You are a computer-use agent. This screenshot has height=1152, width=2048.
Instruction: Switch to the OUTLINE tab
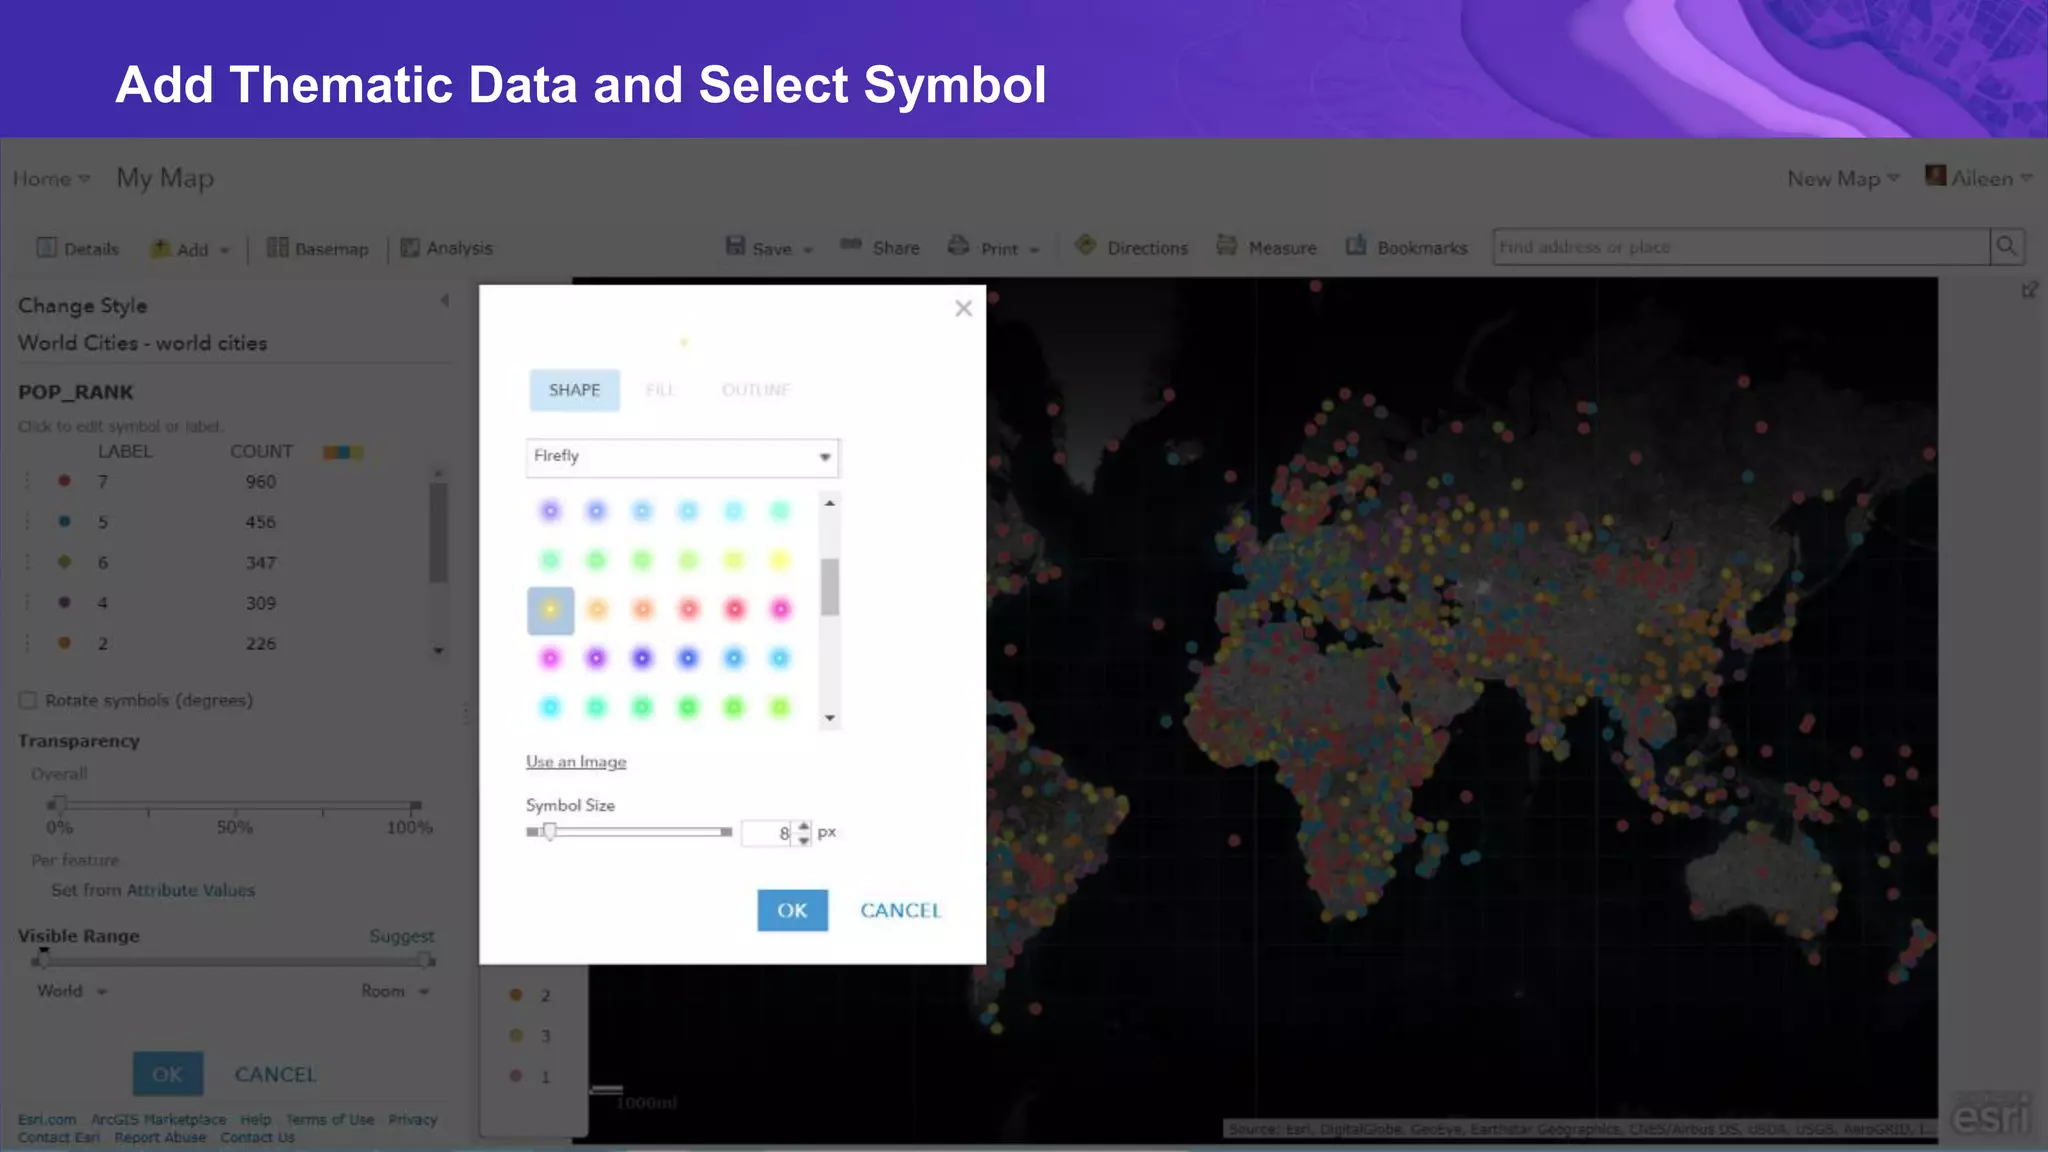[756, 390]
